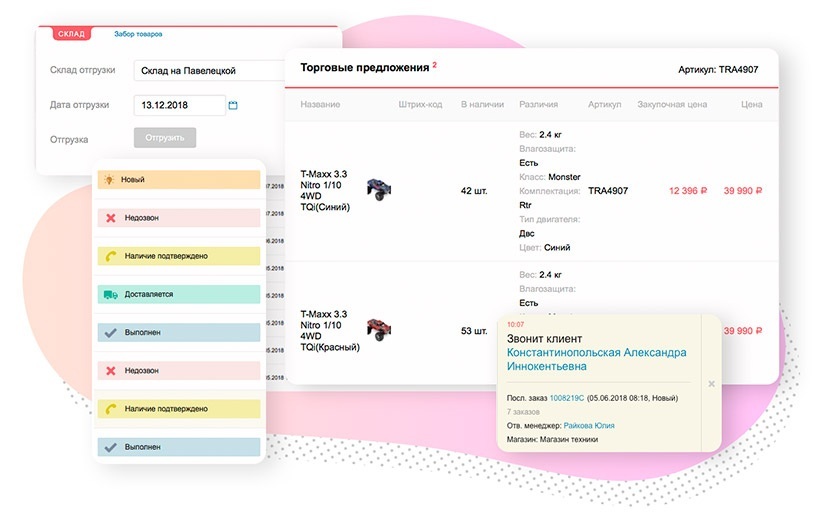820x531 pixels.
Task: Click checkmark icon on bottommost Выполнен status
Action: pos(109,447)
